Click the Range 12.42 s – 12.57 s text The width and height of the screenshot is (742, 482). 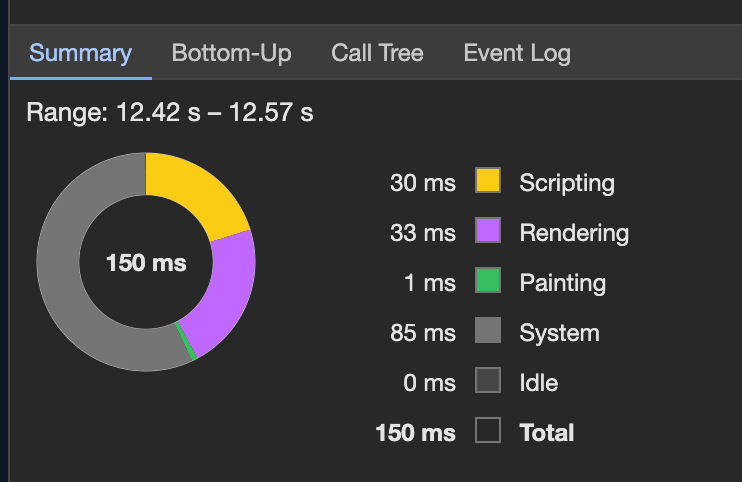(x=170, y=112)
